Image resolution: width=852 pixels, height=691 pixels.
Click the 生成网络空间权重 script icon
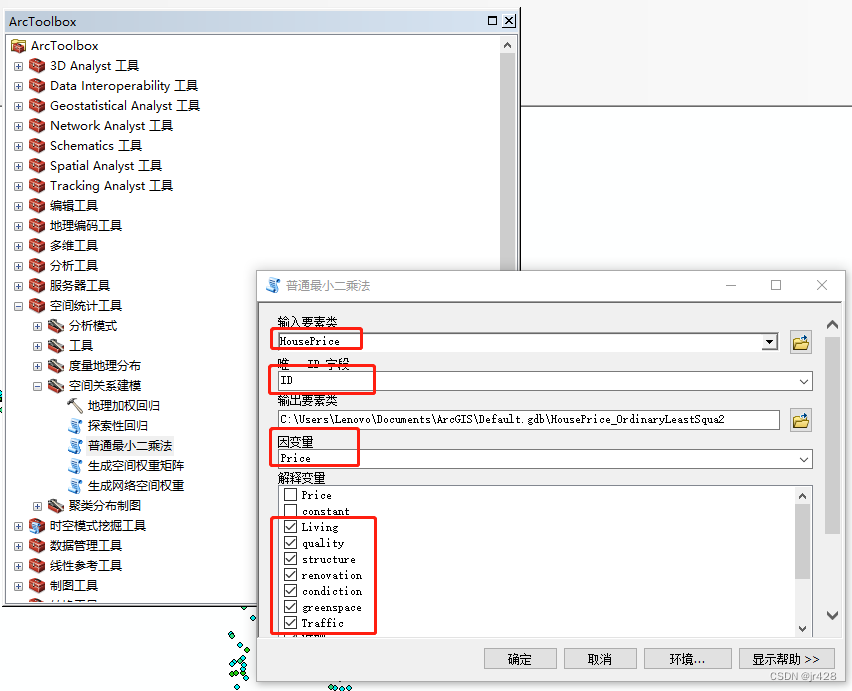tap(75, 486)
